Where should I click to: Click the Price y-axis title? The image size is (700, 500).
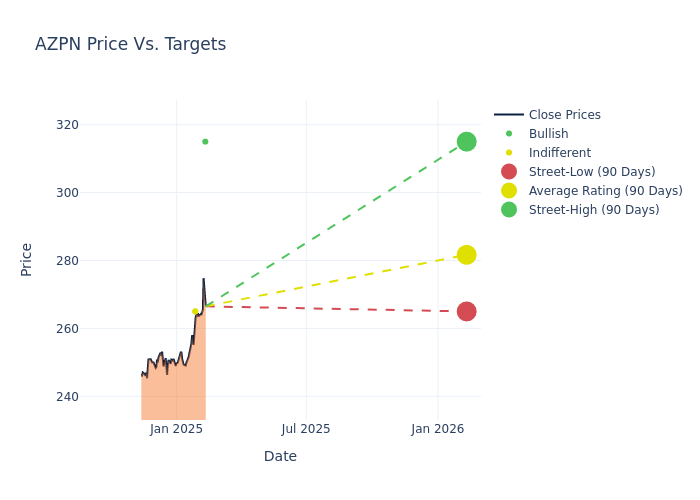pyautogui.click(x=27, y=259)
